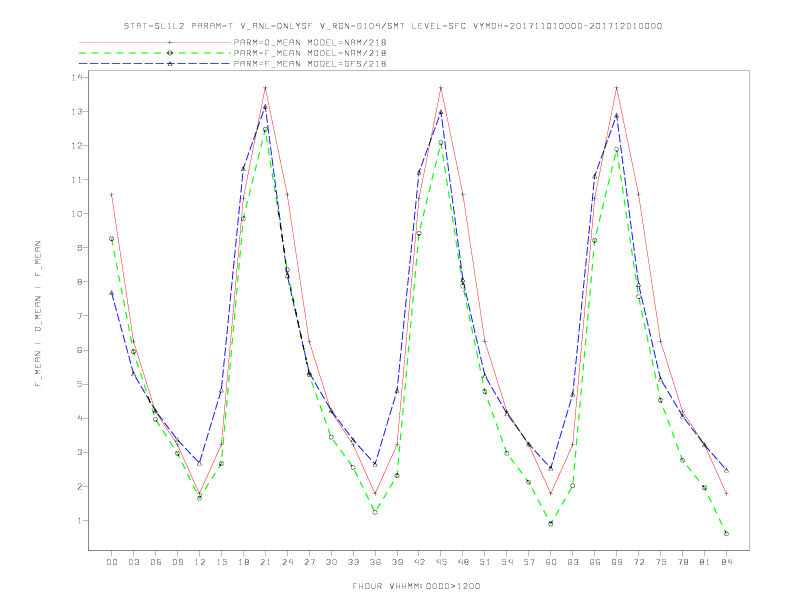
Task: Click the x-axis forecast hour label 81
Action: point(705,562)
